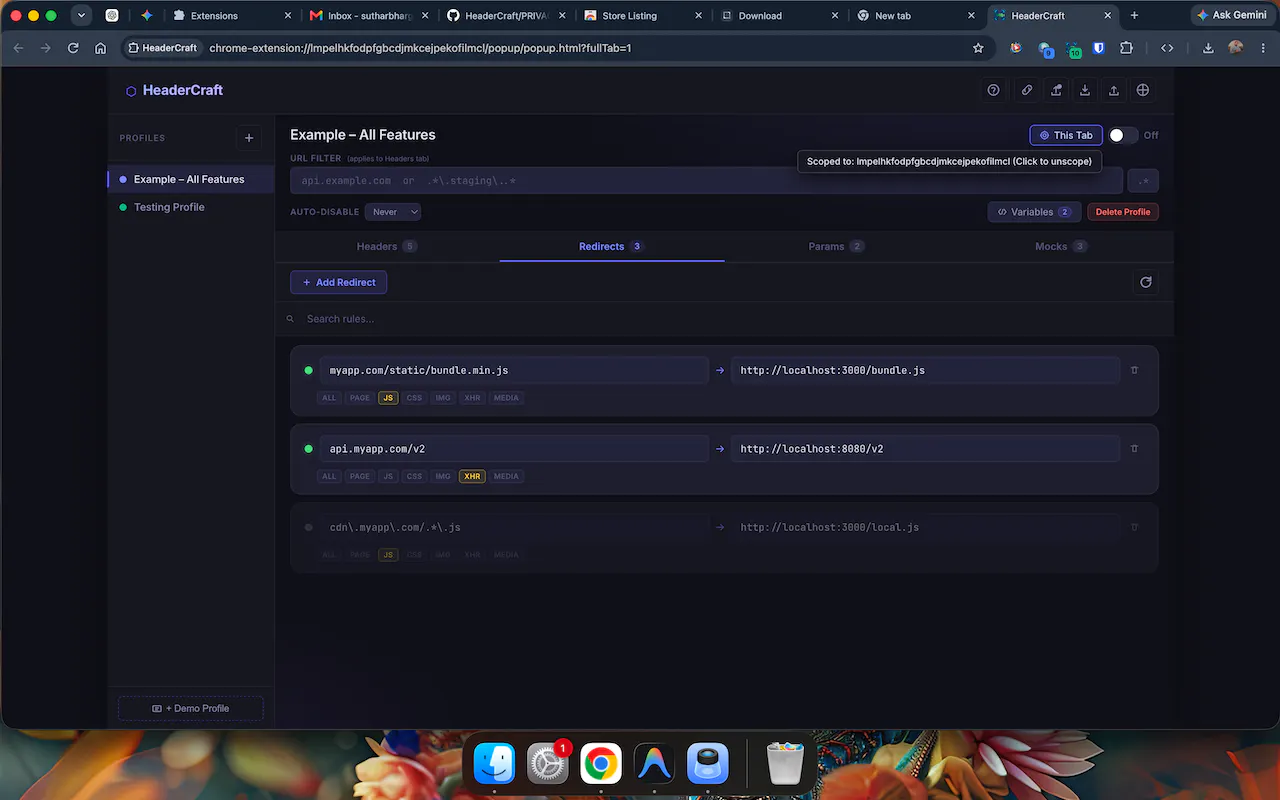Click the upload-arrow export icon in header
The width and height of the screenshot is (1280, 800).
(x=1114, y=90)
